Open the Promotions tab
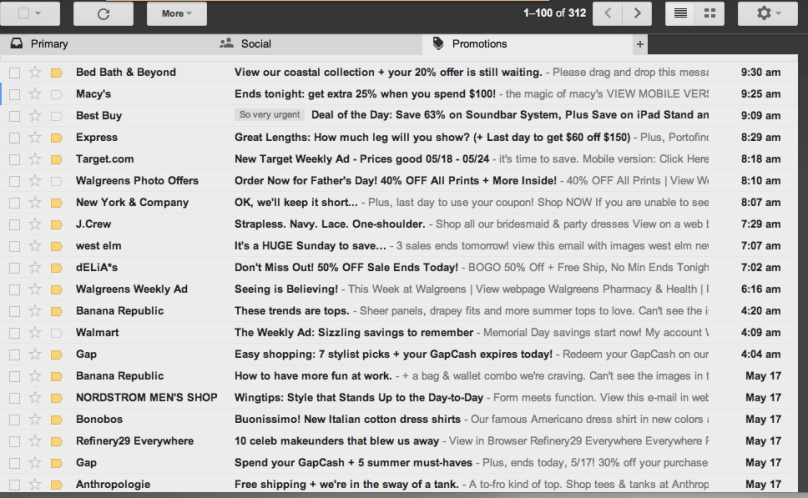The height and width of the screenshot is (498, 808). pos(528,44)
